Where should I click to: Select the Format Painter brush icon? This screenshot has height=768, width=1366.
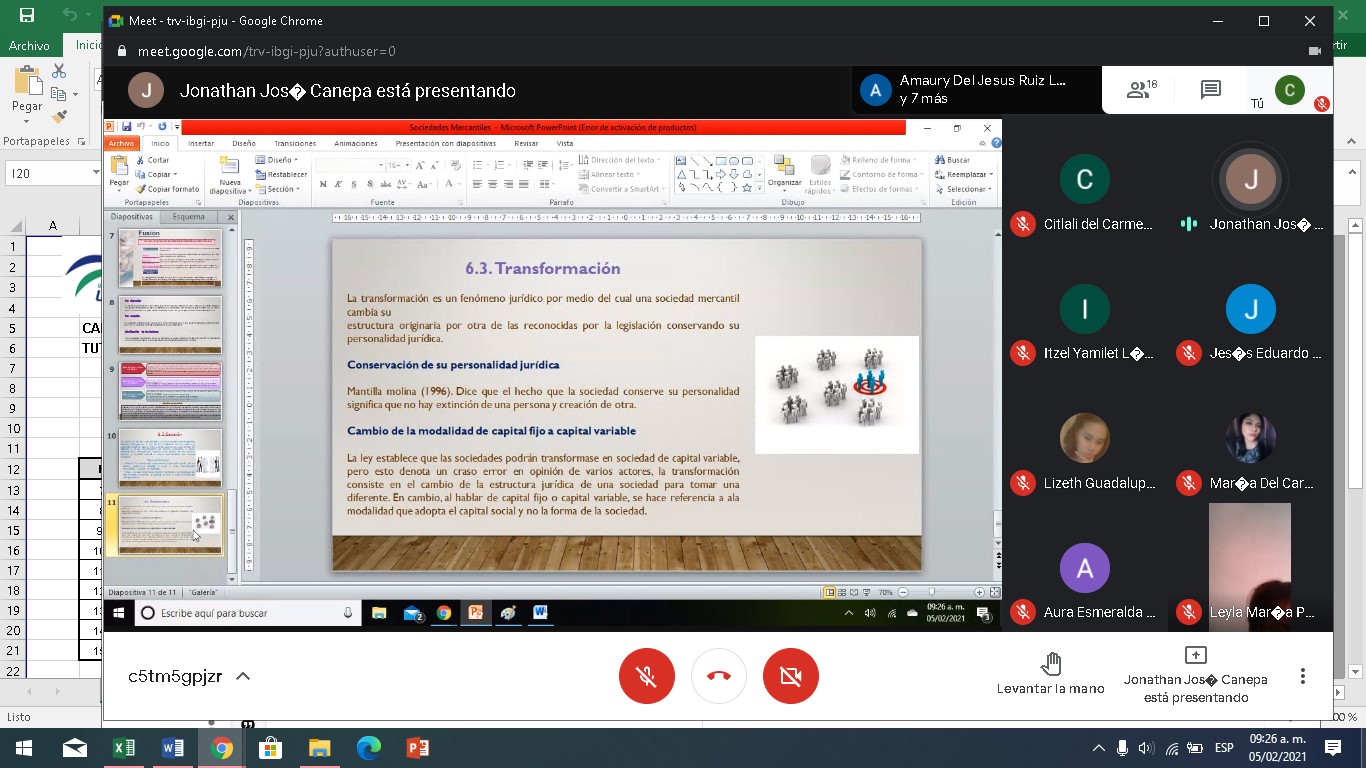59,116
